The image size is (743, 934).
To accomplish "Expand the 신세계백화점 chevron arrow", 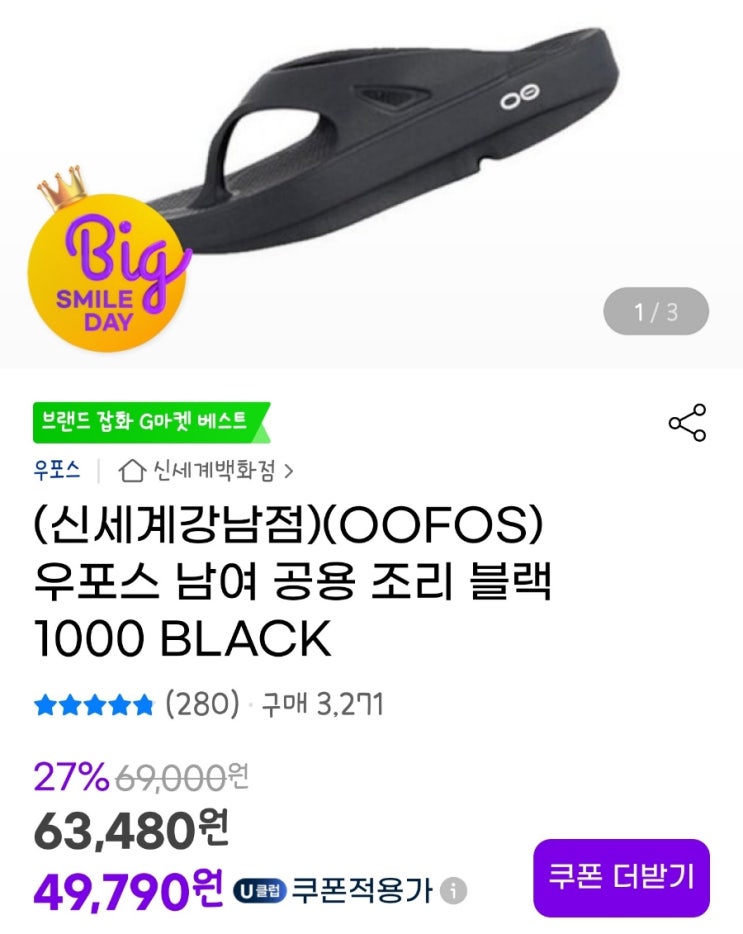I will tap(289, 472).
